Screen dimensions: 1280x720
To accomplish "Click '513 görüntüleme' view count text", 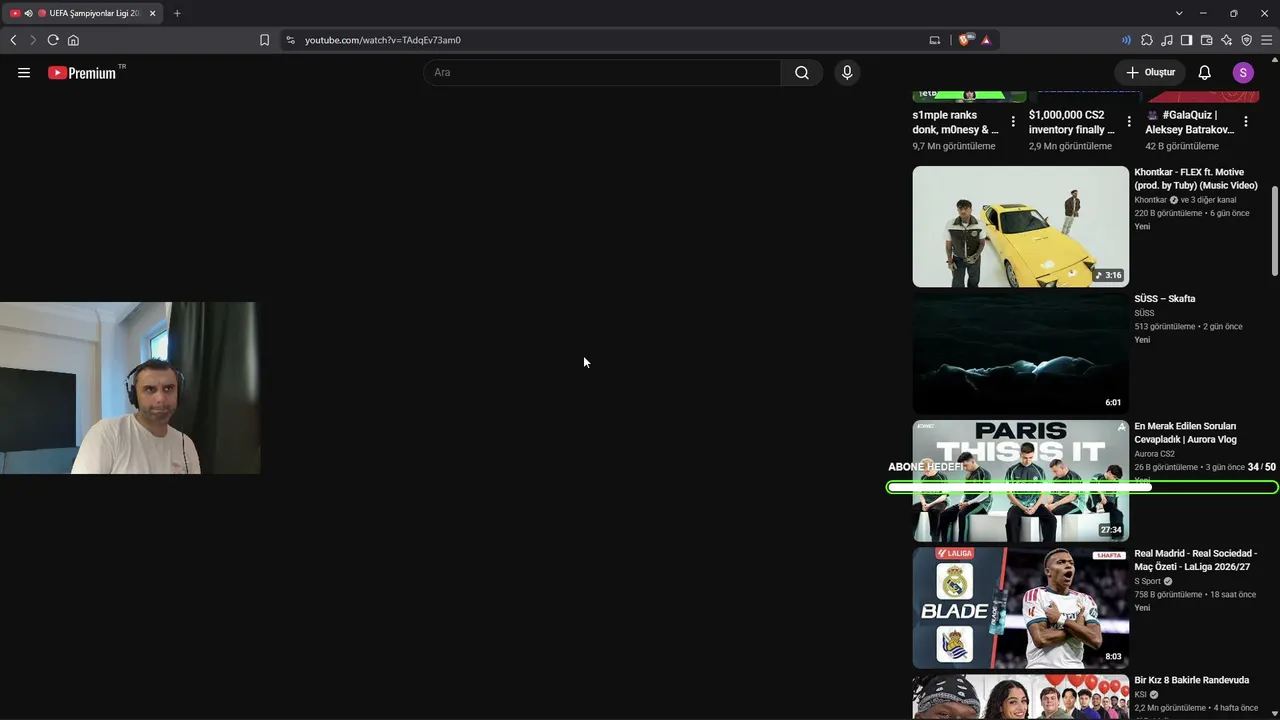I will click(x=1165, y=327).
